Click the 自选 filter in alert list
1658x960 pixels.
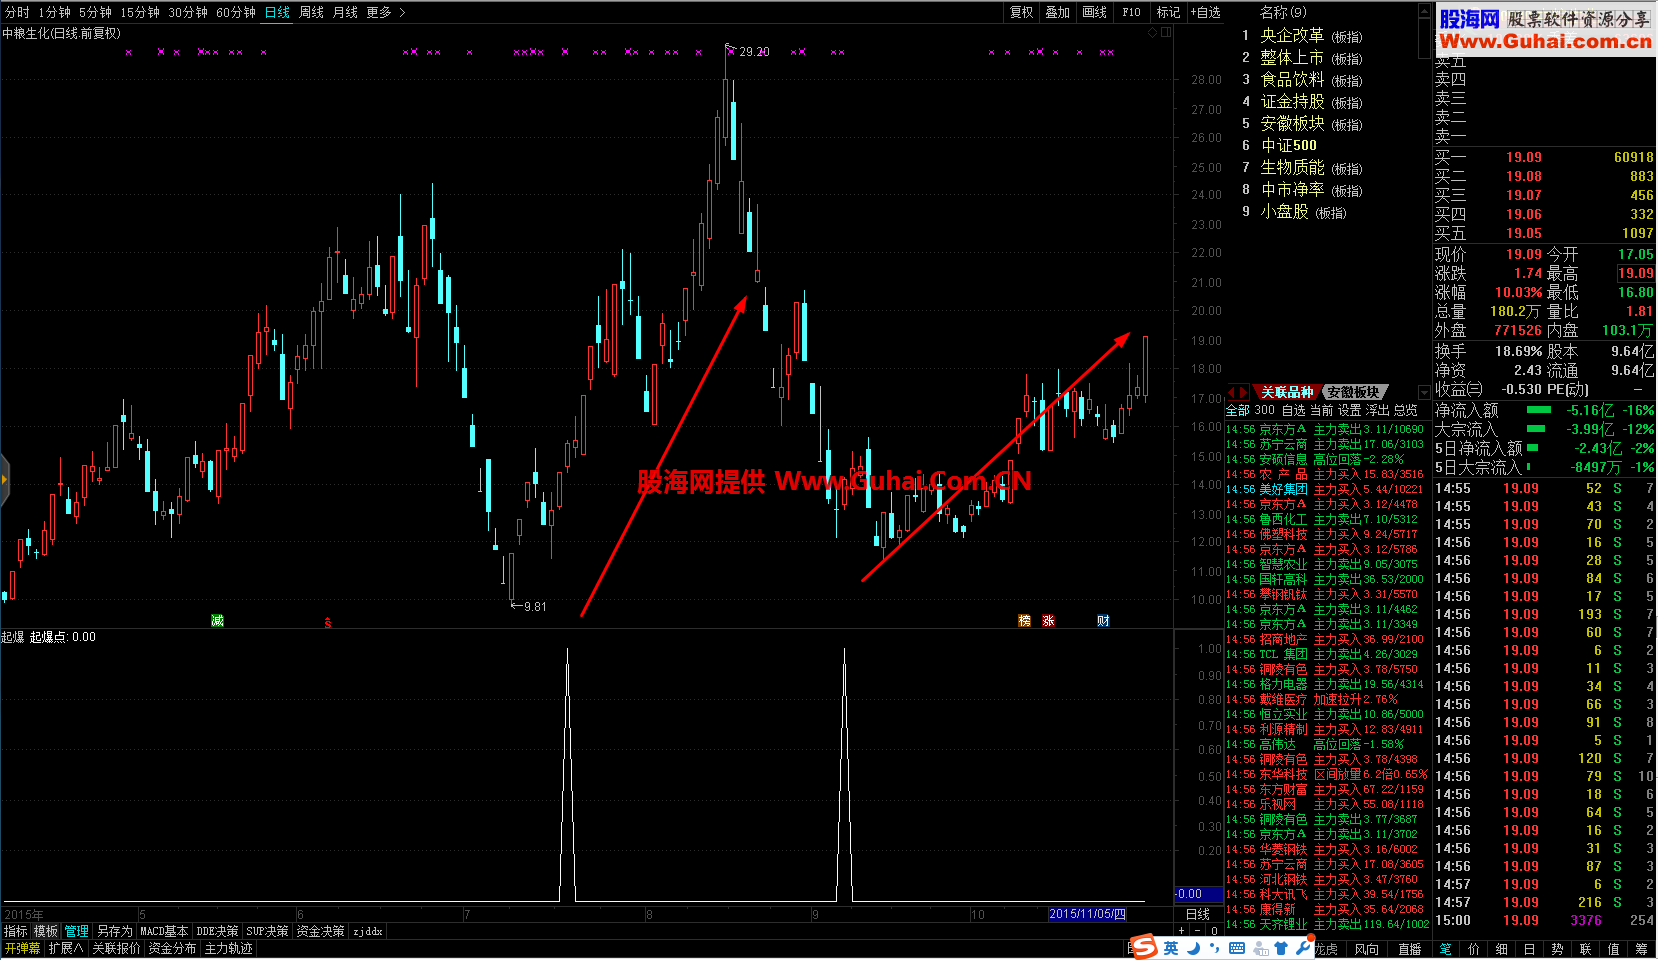[1293, 410]
